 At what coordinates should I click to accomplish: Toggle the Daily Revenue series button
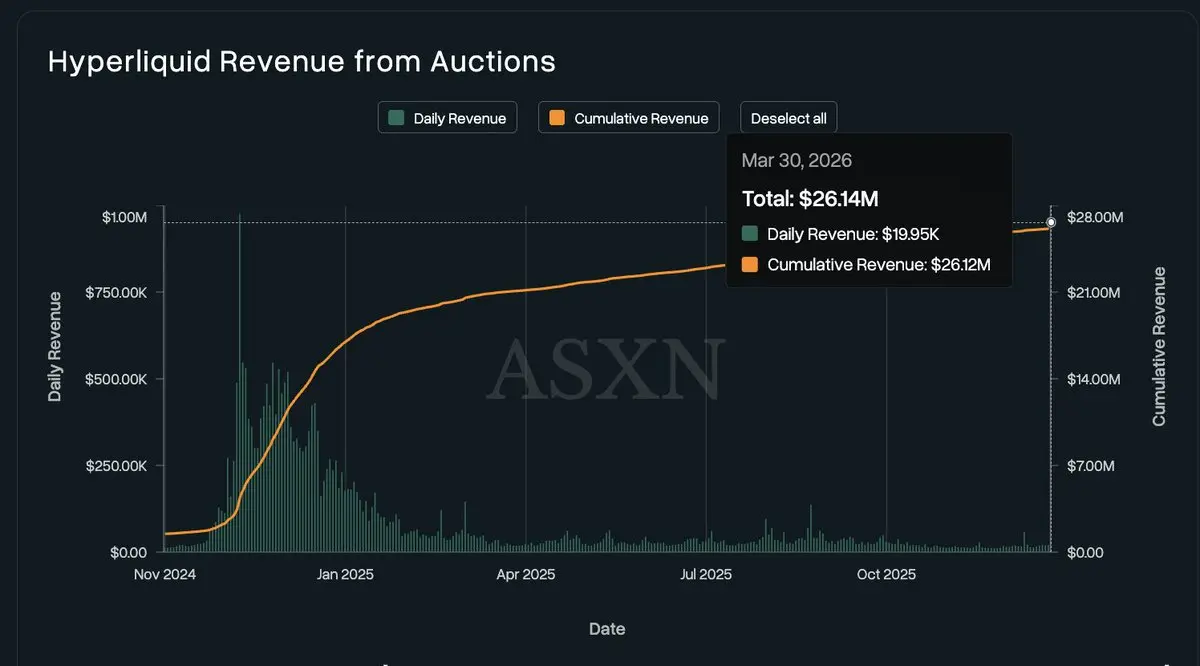(x=447, y=118)
